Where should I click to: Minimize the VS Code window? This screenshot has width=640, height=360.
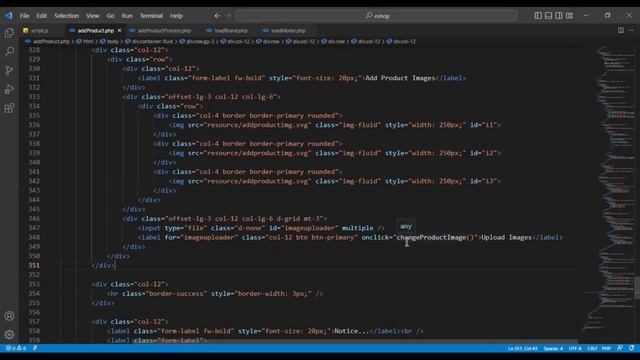tap(586, 16)
